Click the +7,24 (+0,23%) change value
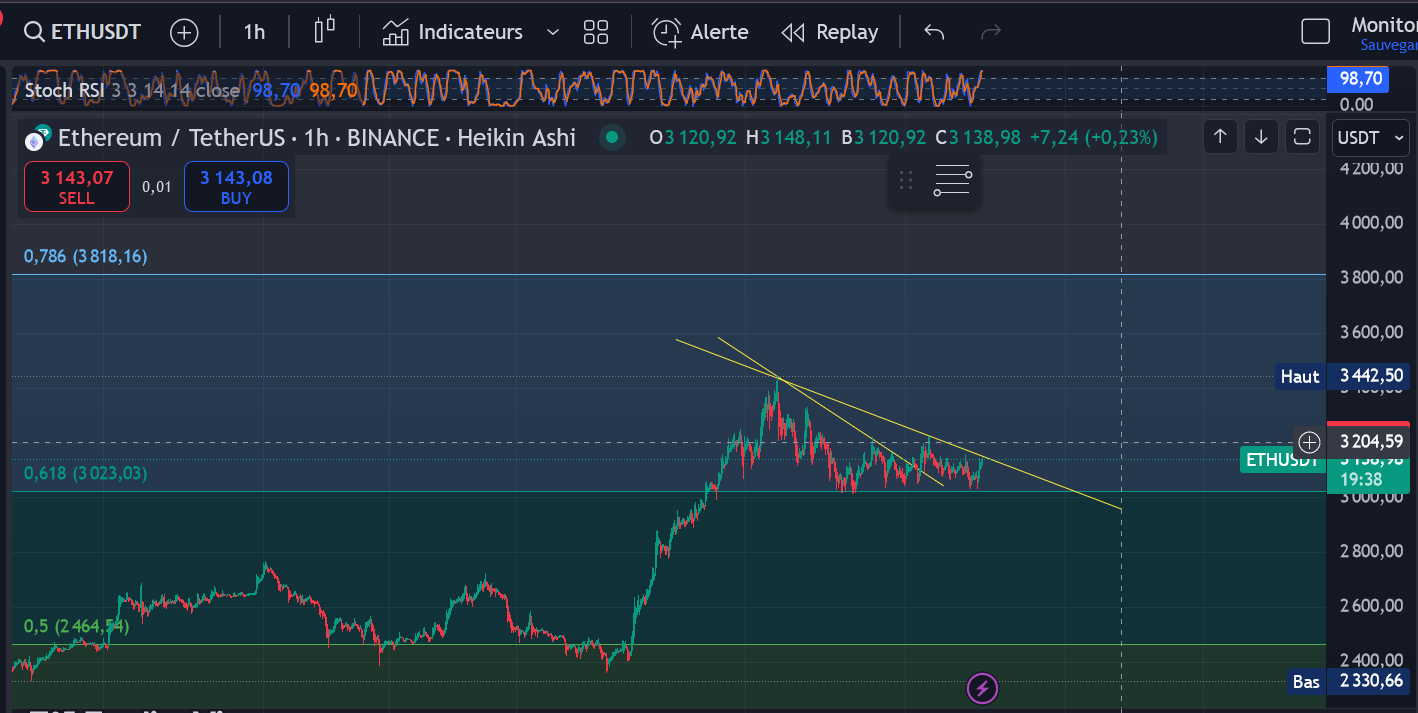The height and width of the screenshot is (713, 1418). click(x=1093, y=138)
